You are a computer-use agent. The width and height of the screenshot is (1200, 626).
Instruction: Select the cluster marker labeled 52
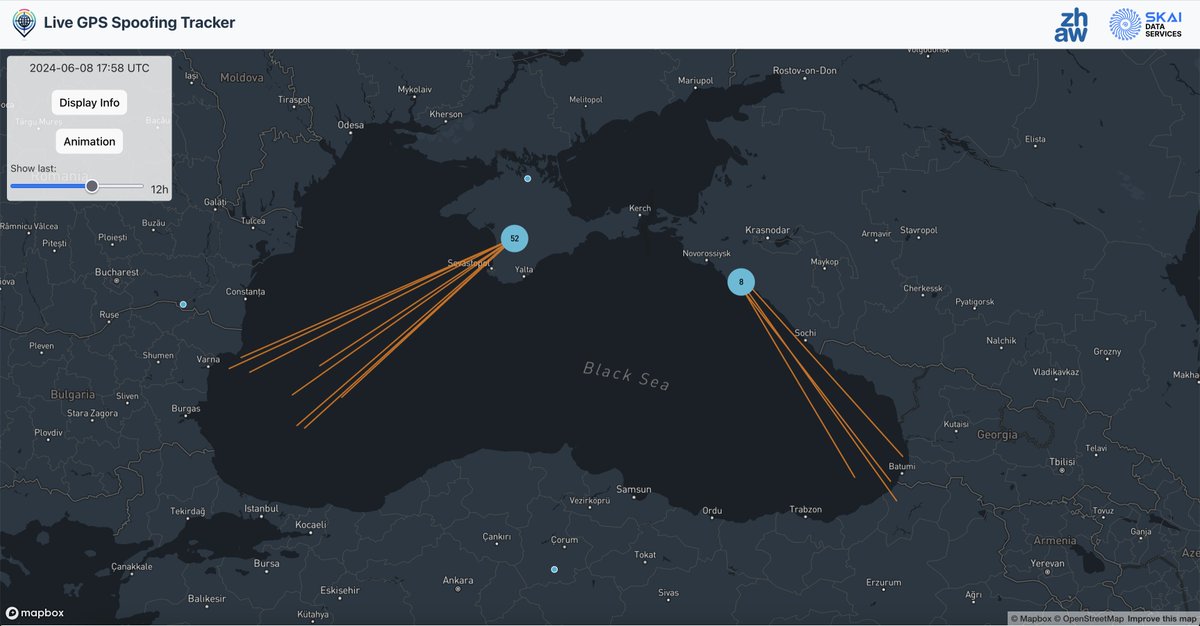[x=514, y=238]
